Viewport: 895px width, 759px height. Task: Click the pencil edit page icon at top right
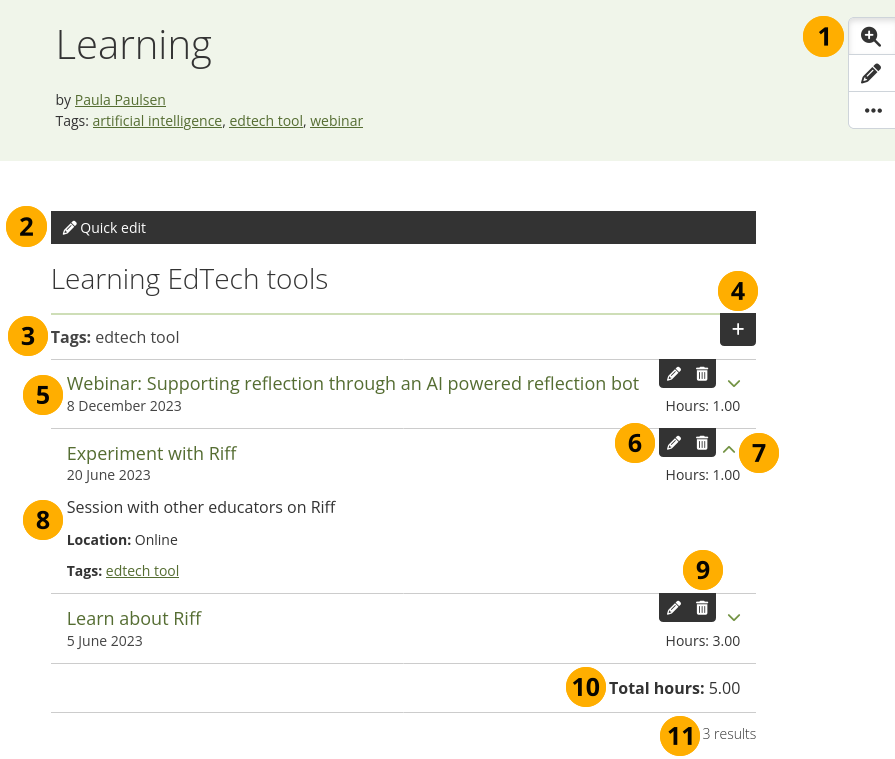[871, 73]
